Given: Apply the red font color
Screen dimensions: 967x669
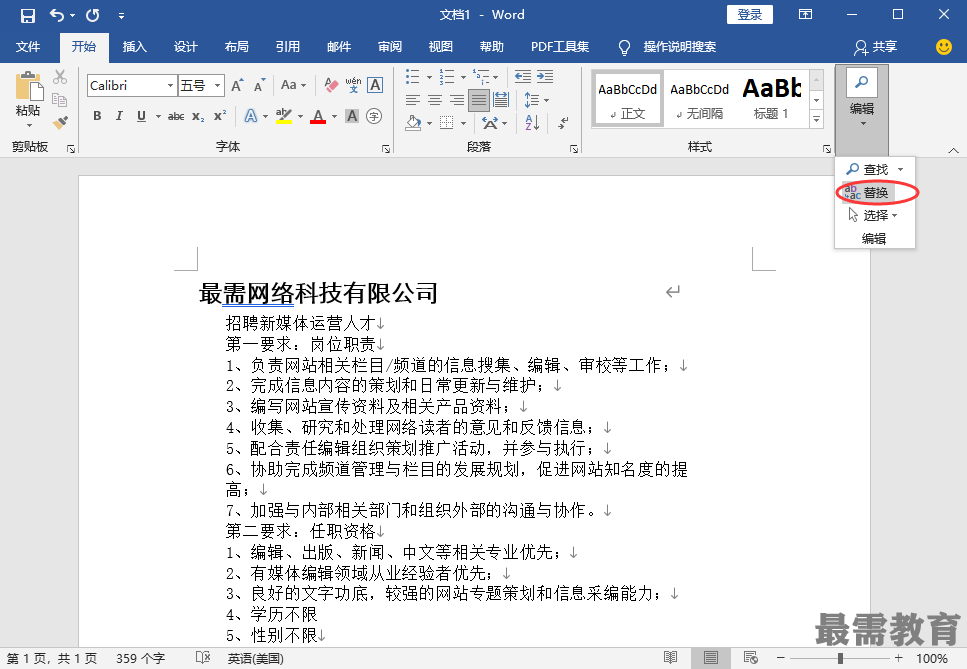Looking at the screenshot, I should (x=318, y=116).
